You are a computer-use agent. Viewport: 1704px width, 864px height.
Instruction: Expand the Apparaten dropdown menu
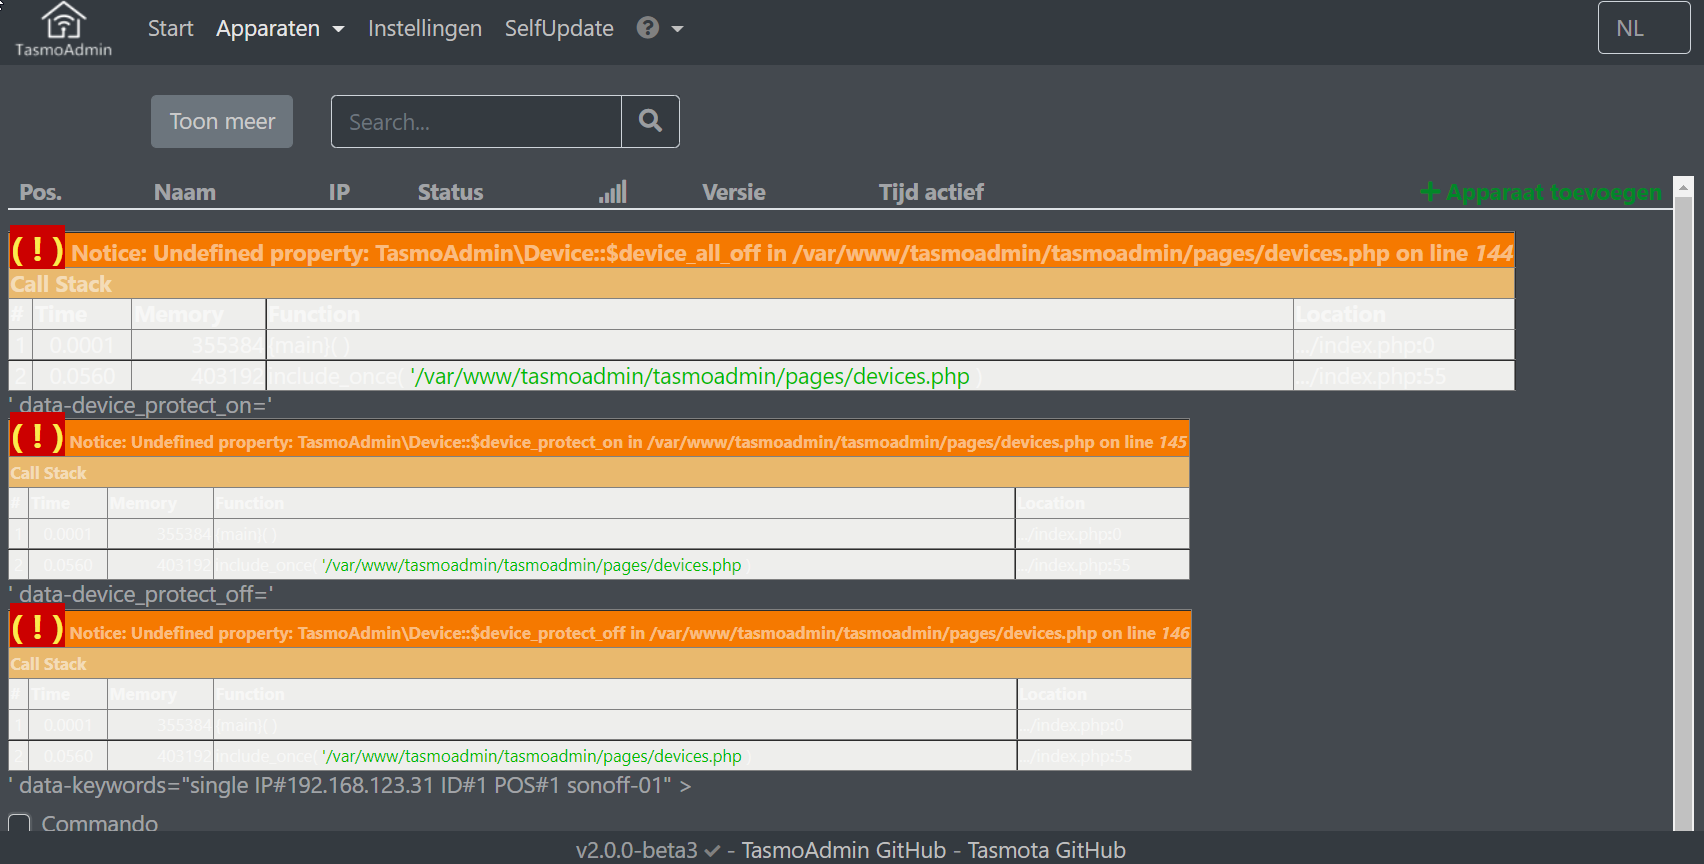pos(280,28)
